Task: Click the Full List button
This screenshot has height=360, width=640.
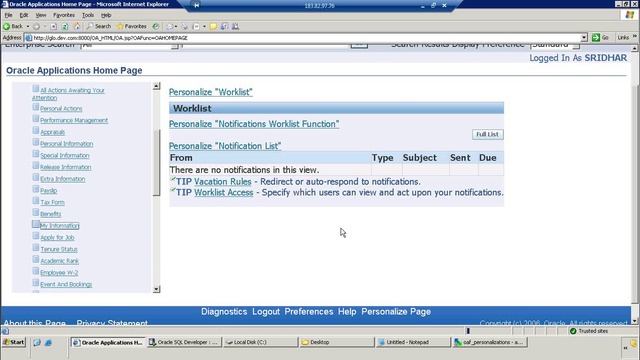Action: click(x=488, y=134)
